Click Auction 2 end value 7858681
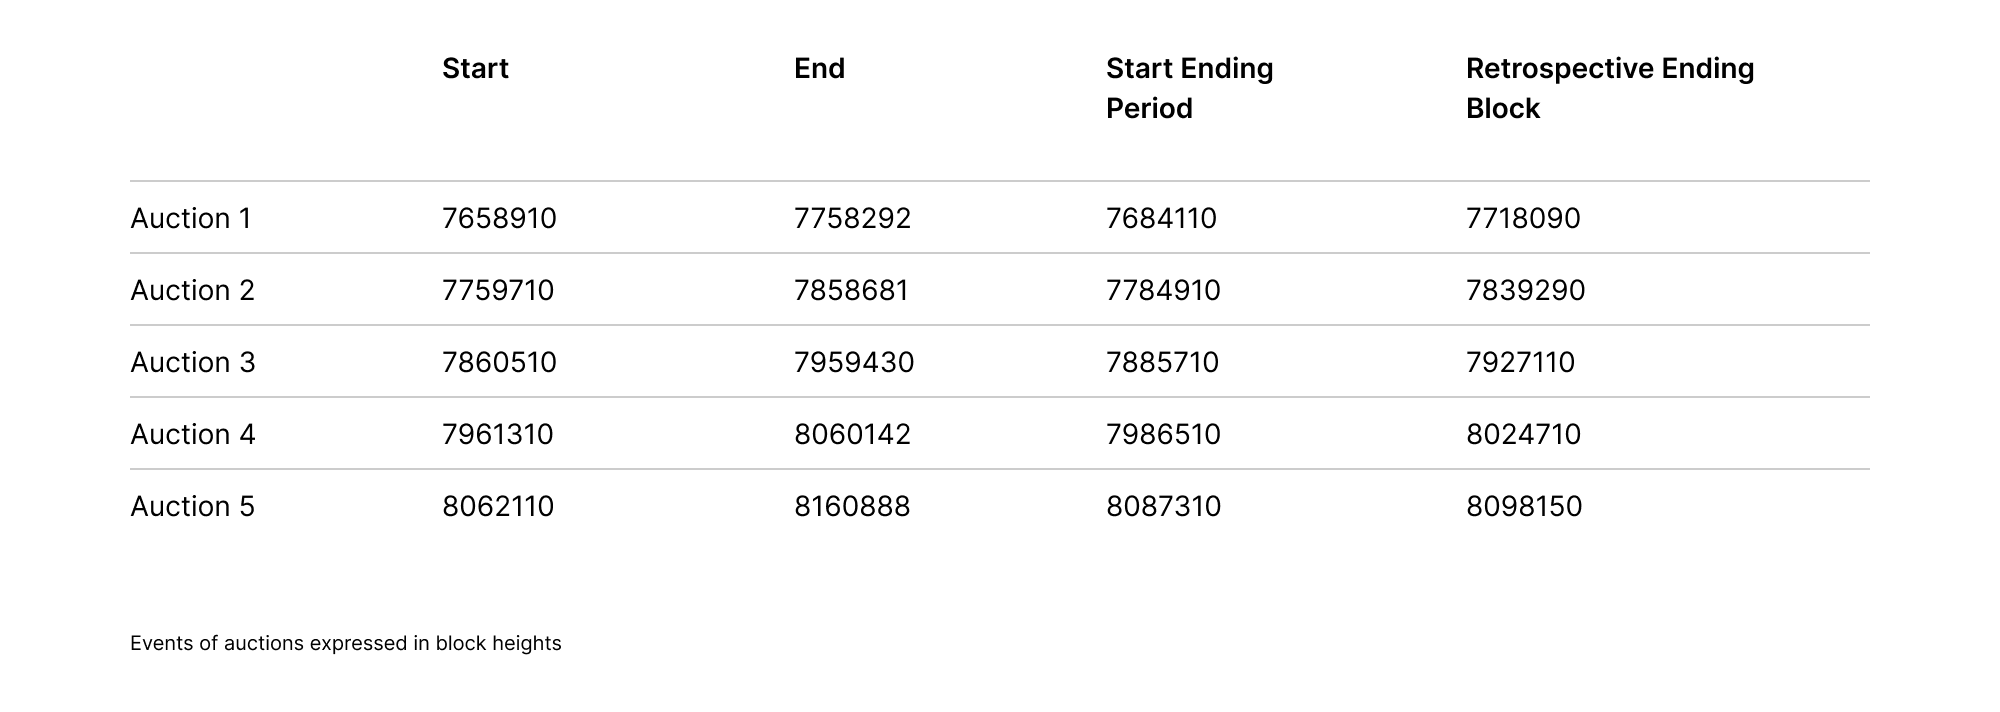 click(851, 290)
